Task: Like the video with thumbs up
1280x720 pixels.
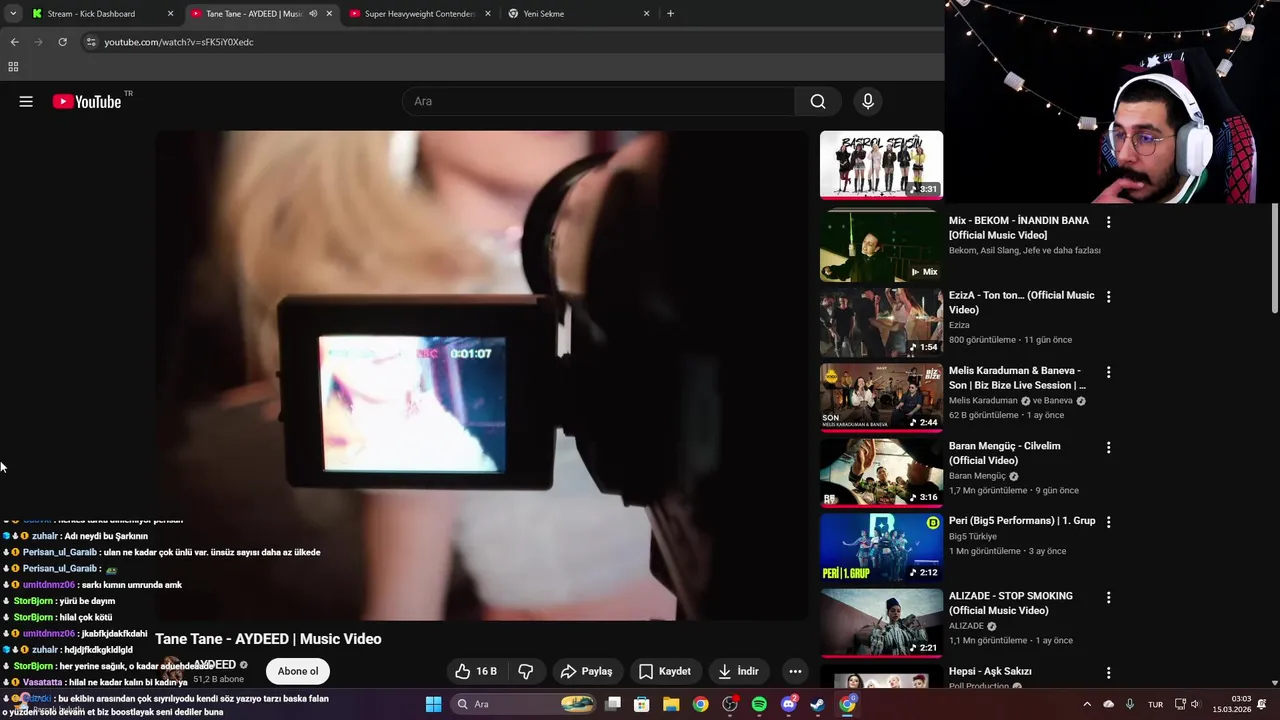Action: point(476,671)
